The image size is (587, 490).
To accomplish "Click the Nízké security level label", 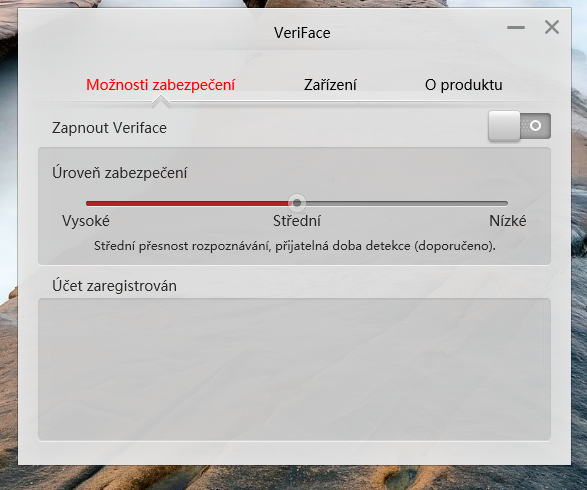I will [x=508, y=221].
